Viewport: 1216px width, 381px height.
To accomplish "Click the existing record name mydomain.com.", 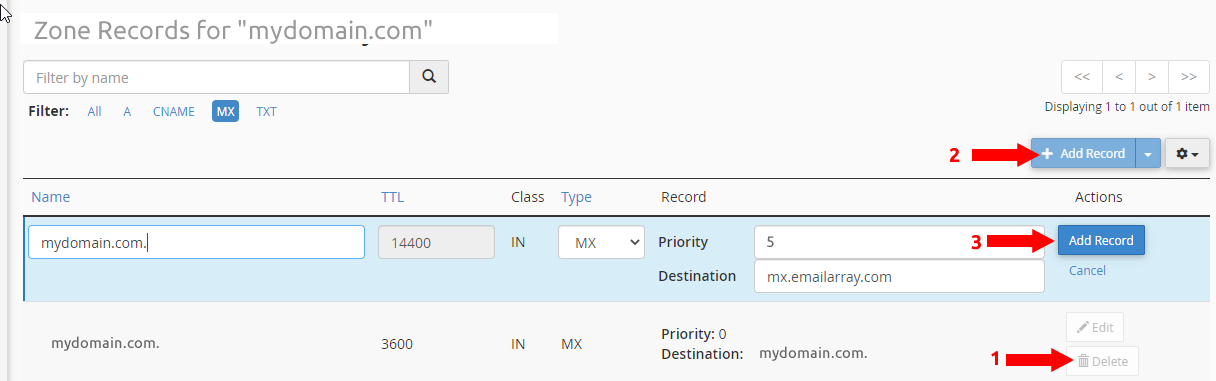I will 105,343.
